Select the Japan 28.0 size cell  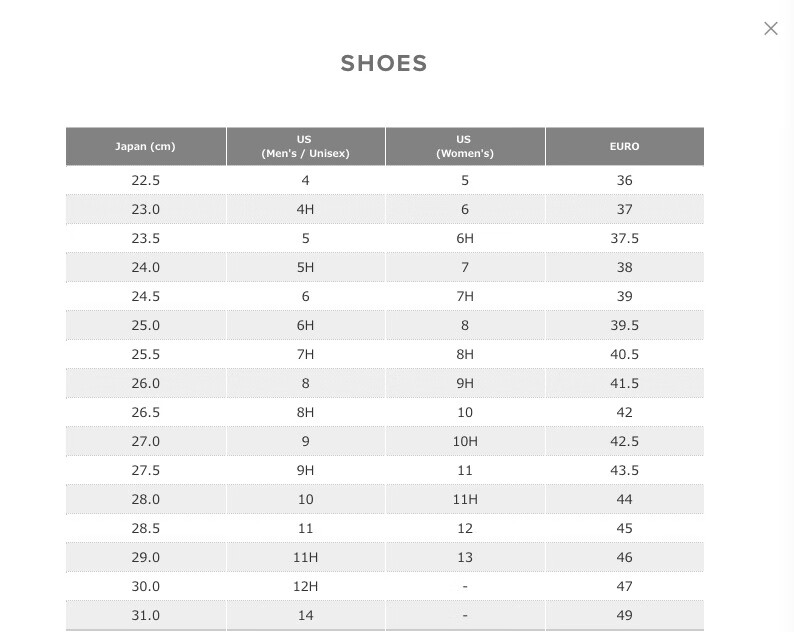[145, 500]
